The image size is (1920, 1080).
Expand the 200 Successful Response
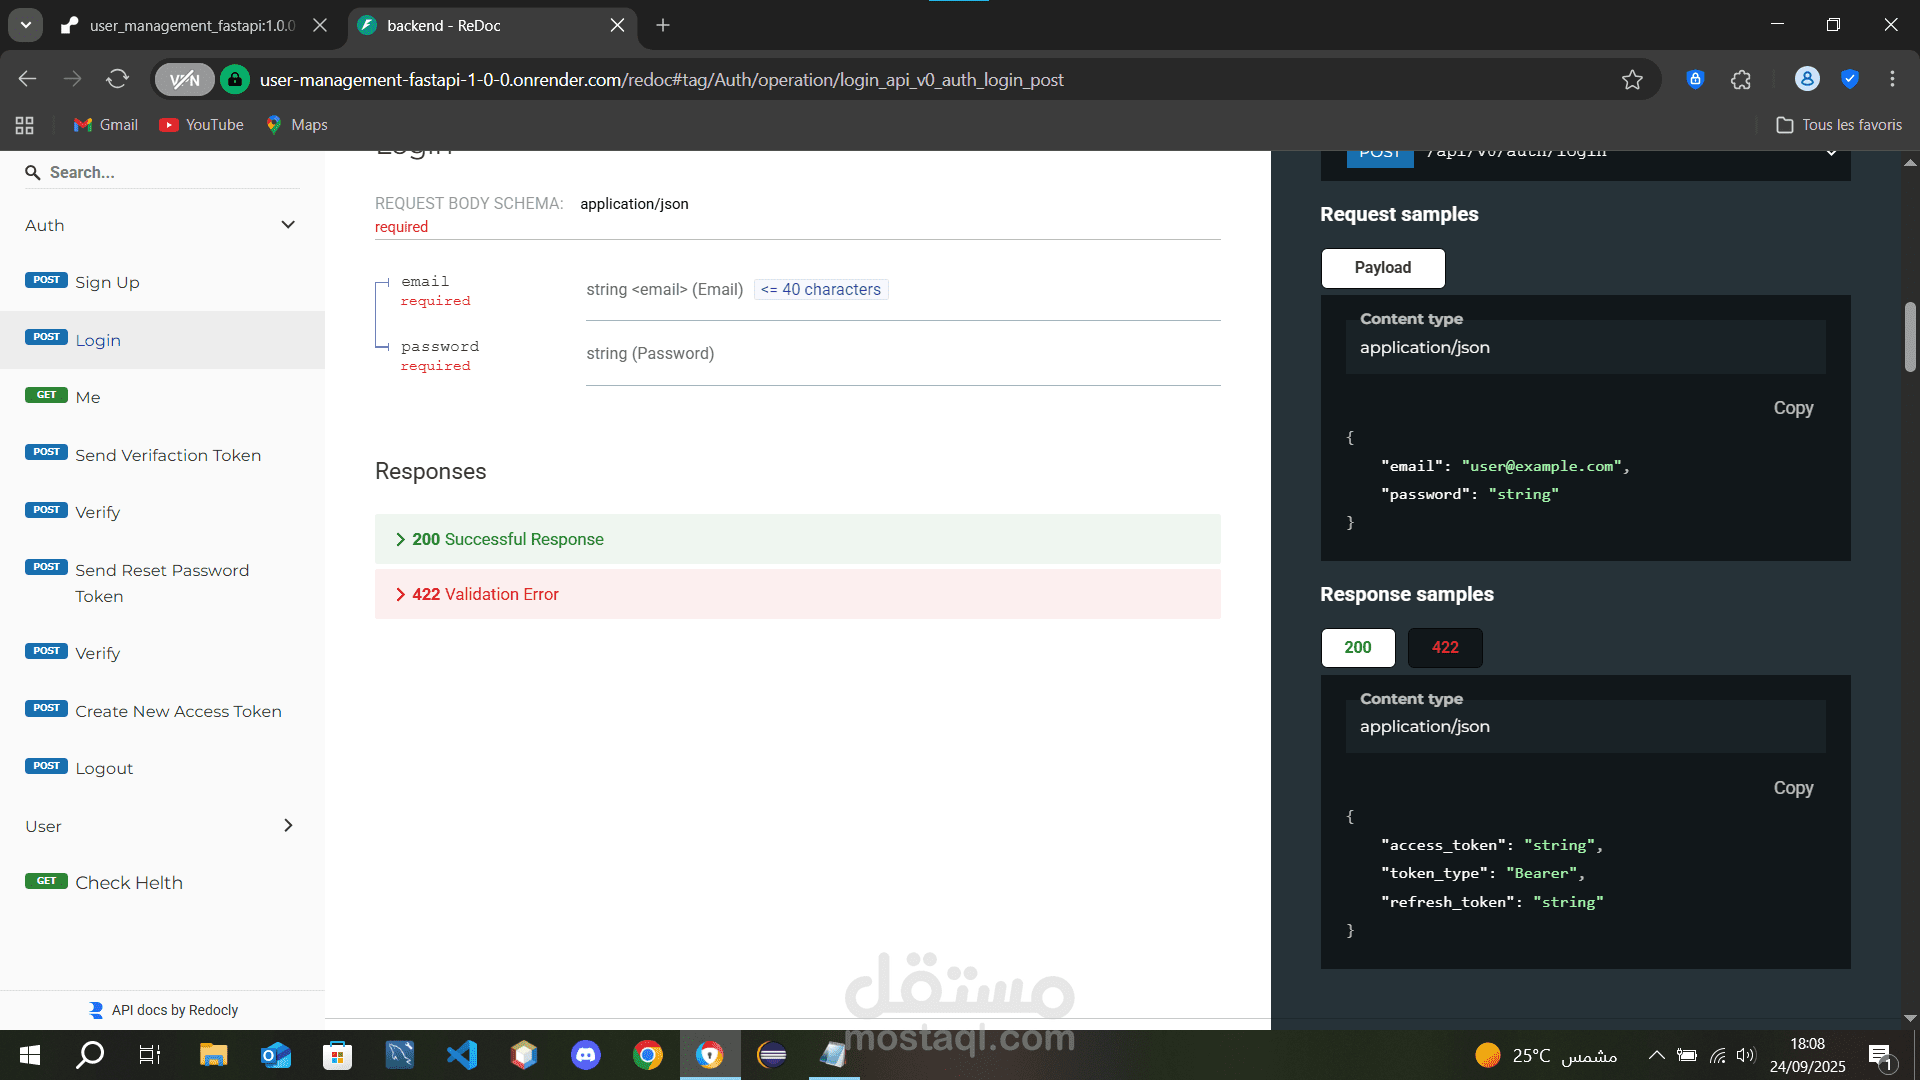click(508, 539)
